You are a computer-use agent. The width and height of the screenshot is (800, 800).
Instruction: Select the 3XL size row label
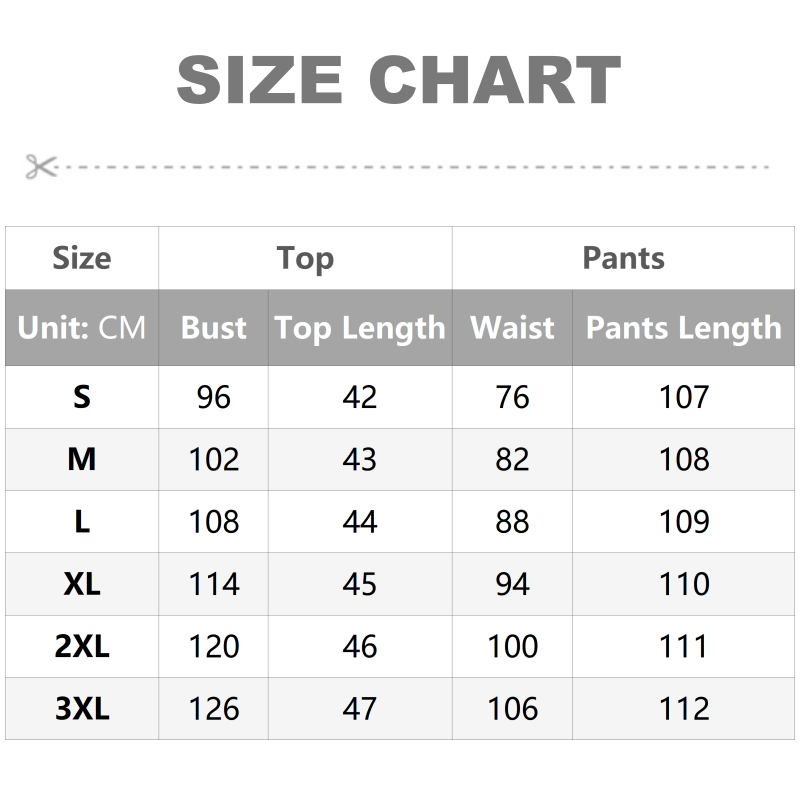click(82, 708)
